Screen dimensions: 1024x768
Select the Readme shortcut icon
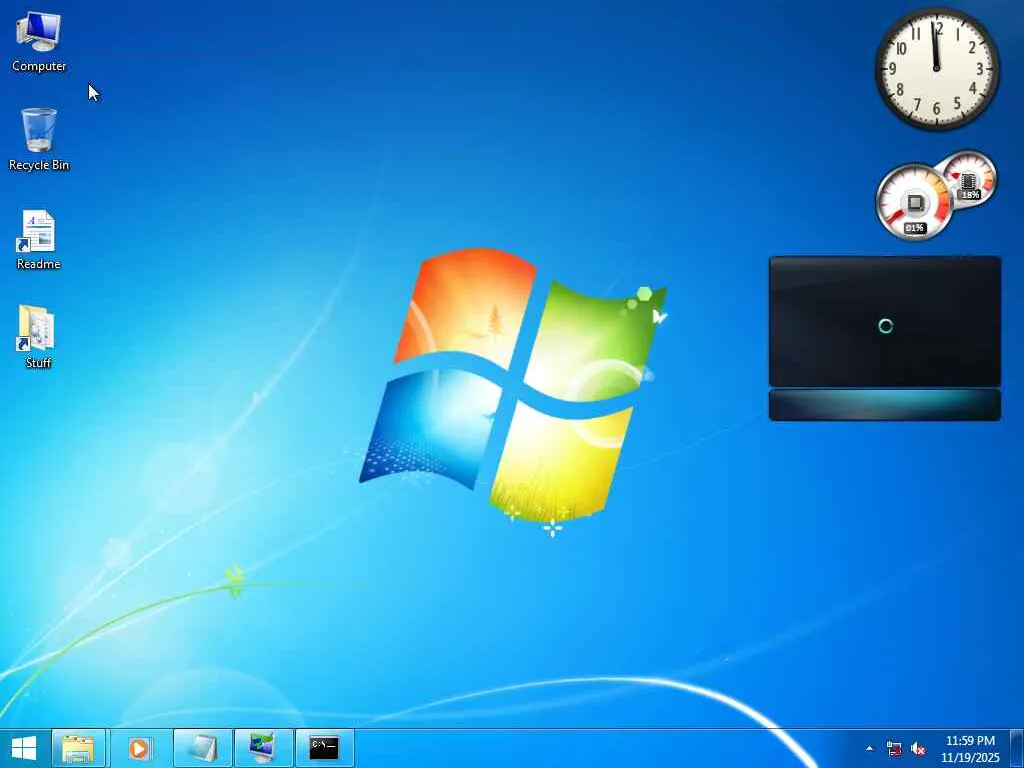pos(38,240)
